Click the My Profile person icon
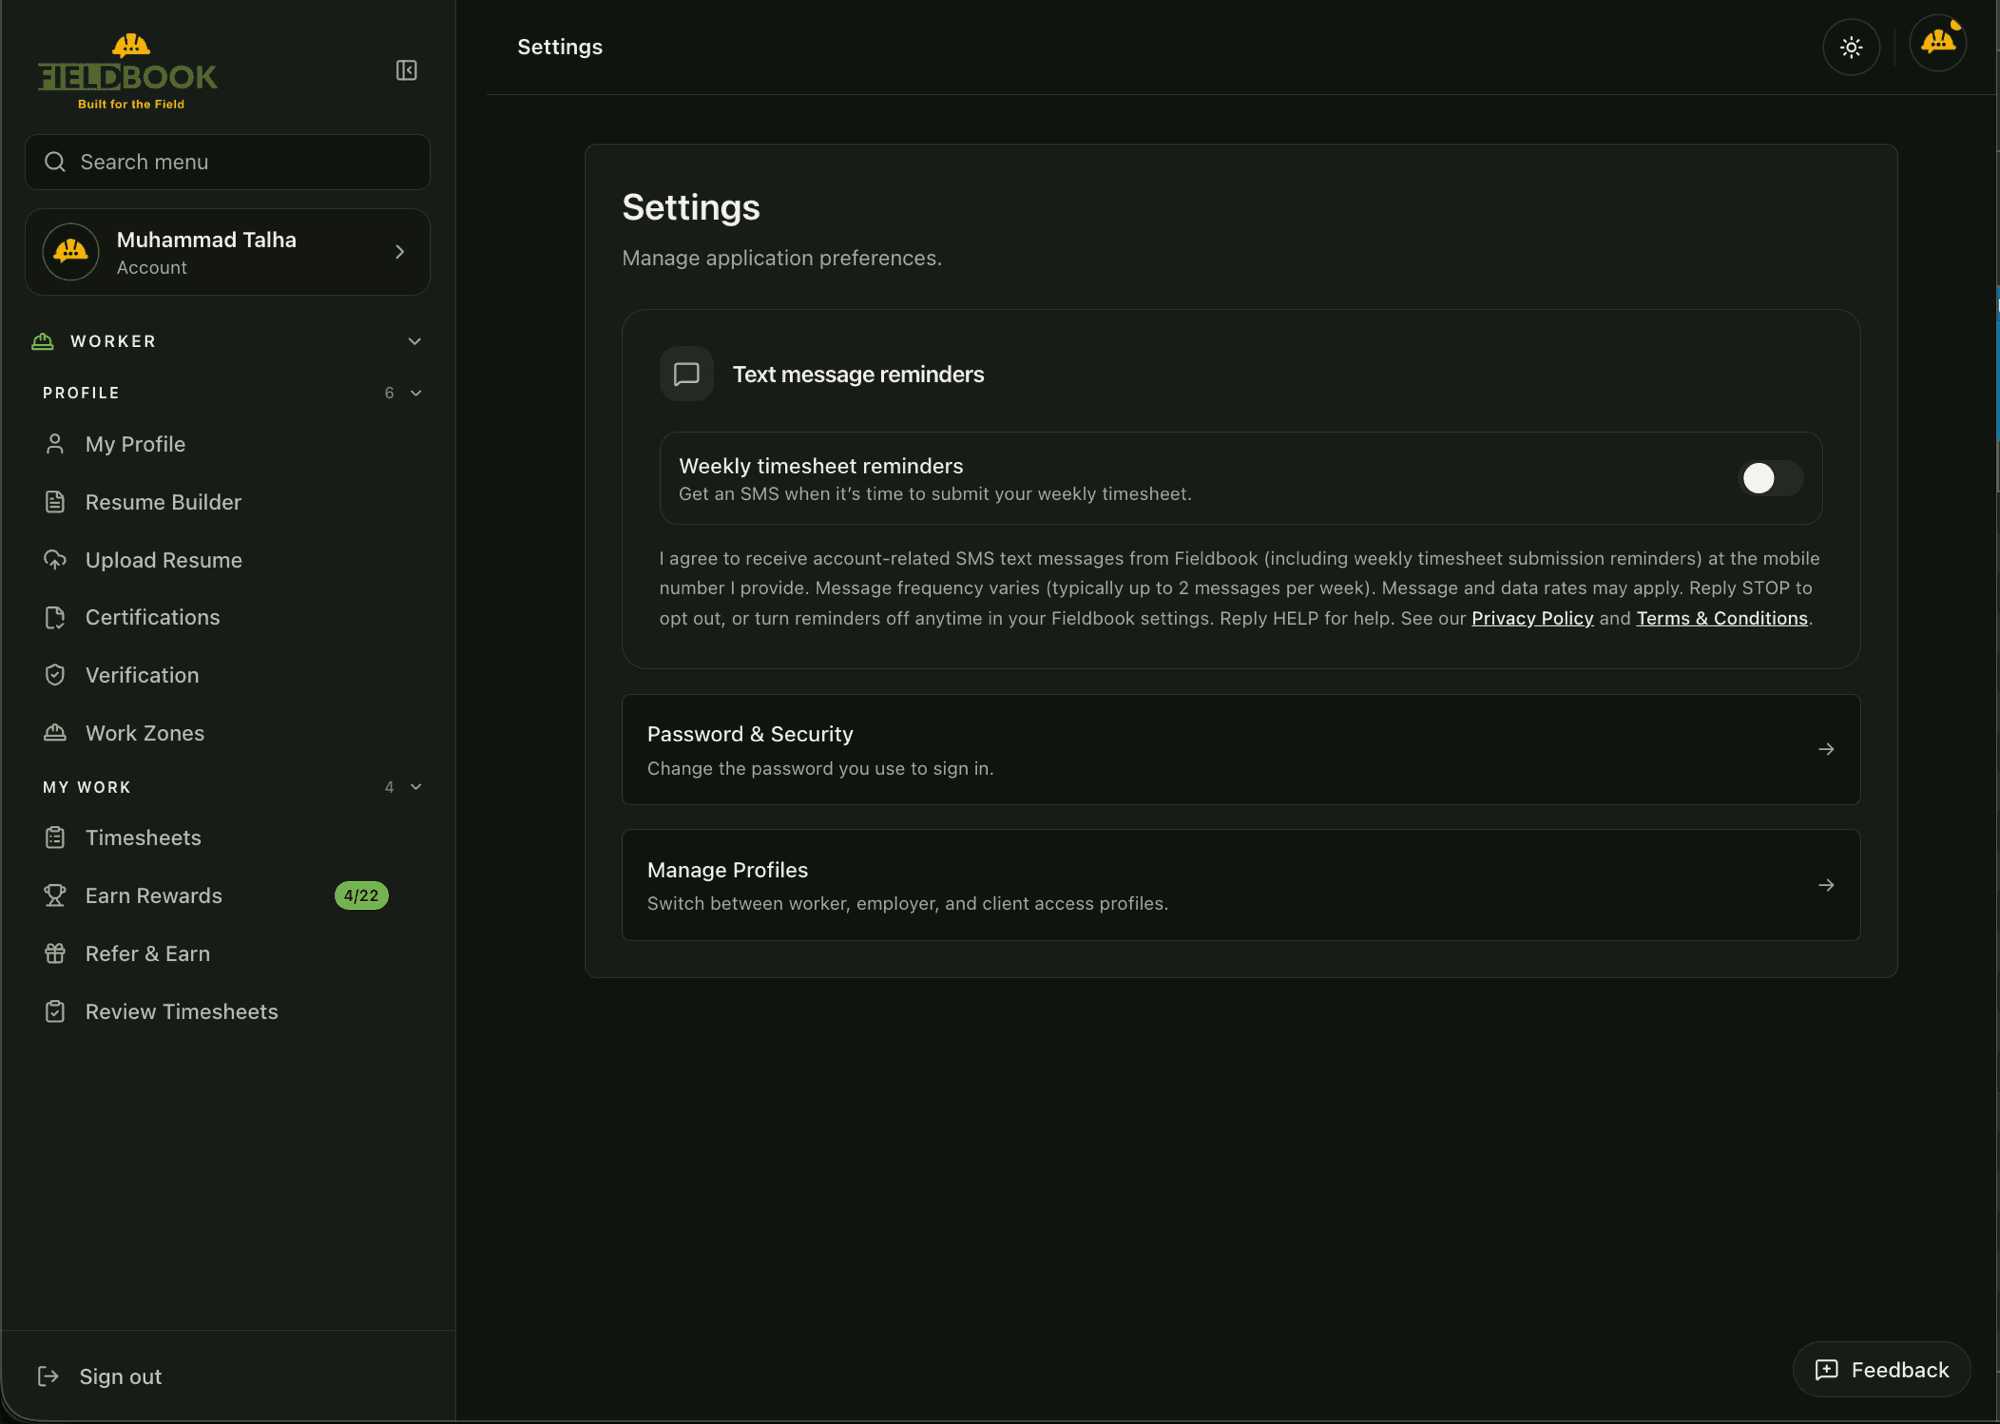 (x=55, y=444)
